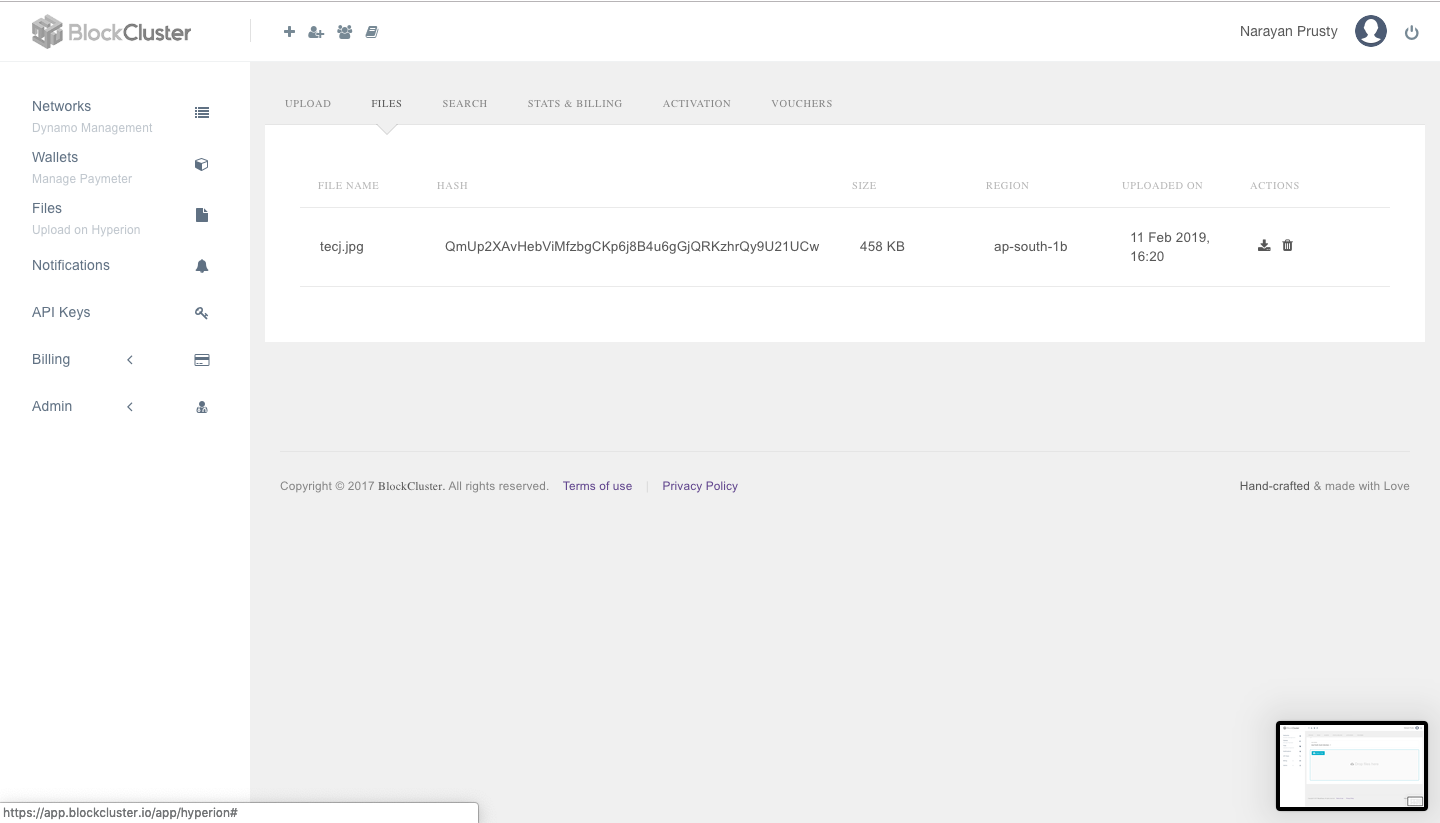Image resolution: width=1440 pixels, height=823 pixels.
Task: Open the Stats & Billing tab
Action: tap(575, 103)
